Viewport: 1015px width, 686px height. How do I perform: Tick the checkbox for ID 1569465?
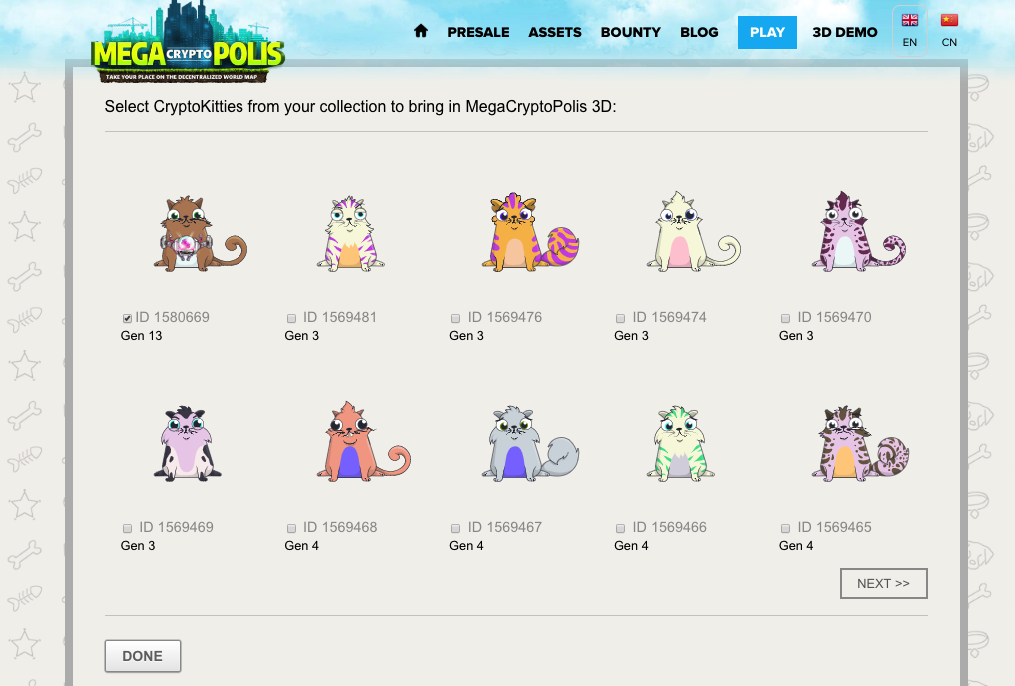point(785,529)
